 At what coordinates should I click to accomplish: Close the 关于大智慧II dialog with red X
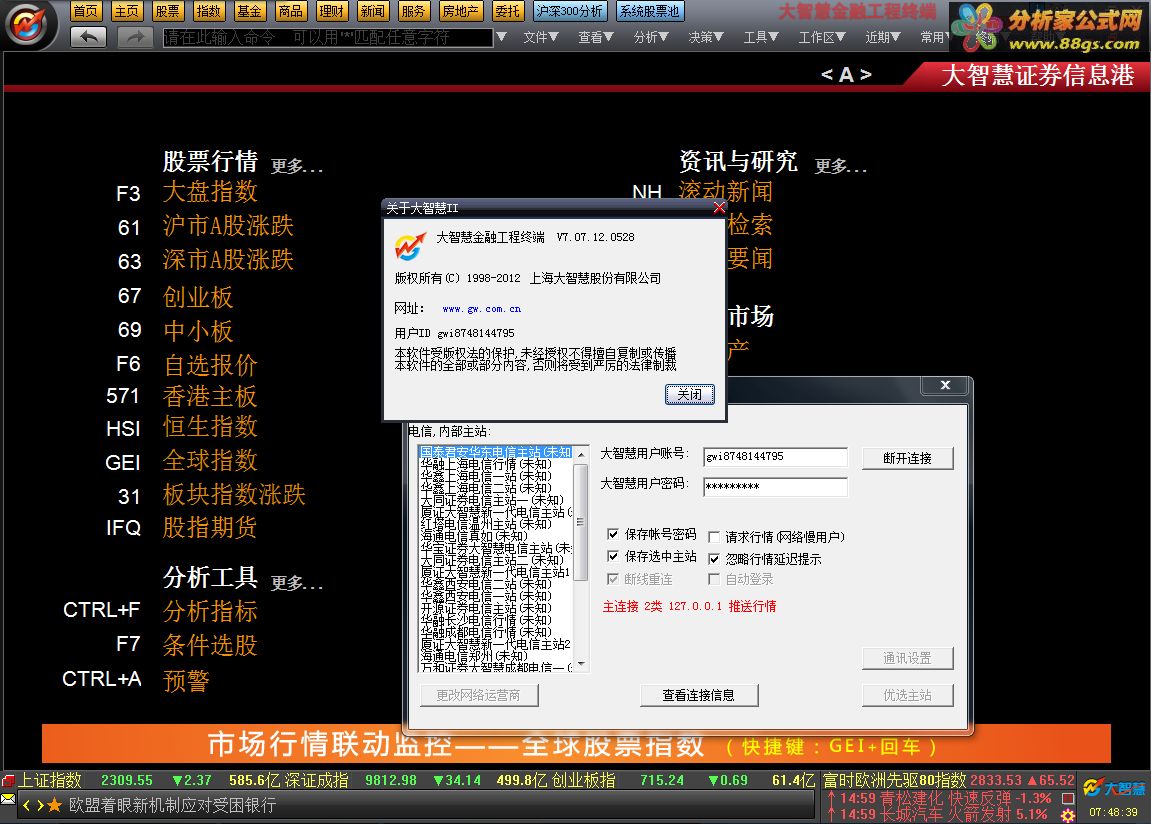(x=719, y=208)
